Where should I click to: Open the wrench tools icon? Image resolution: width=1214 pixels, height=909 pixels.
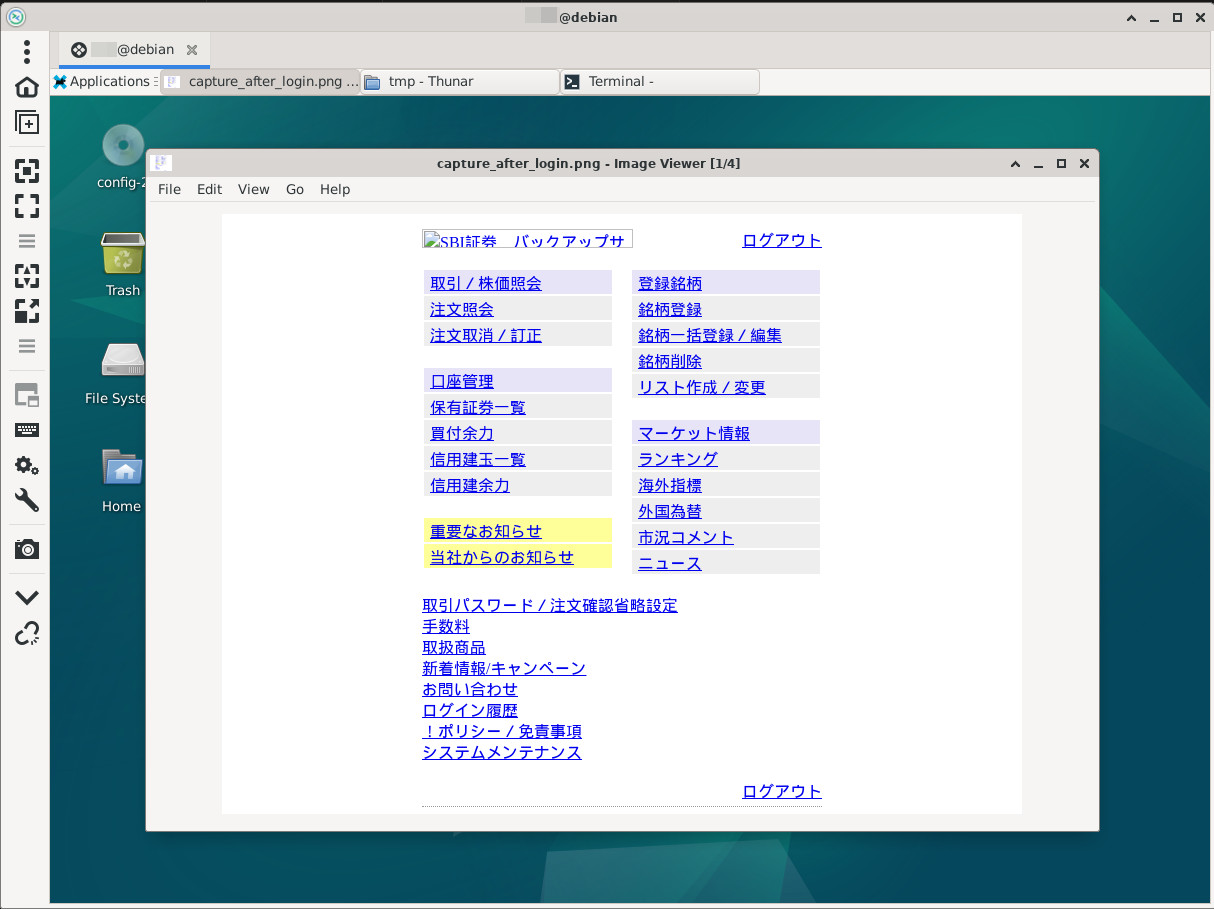pos(27,500)
